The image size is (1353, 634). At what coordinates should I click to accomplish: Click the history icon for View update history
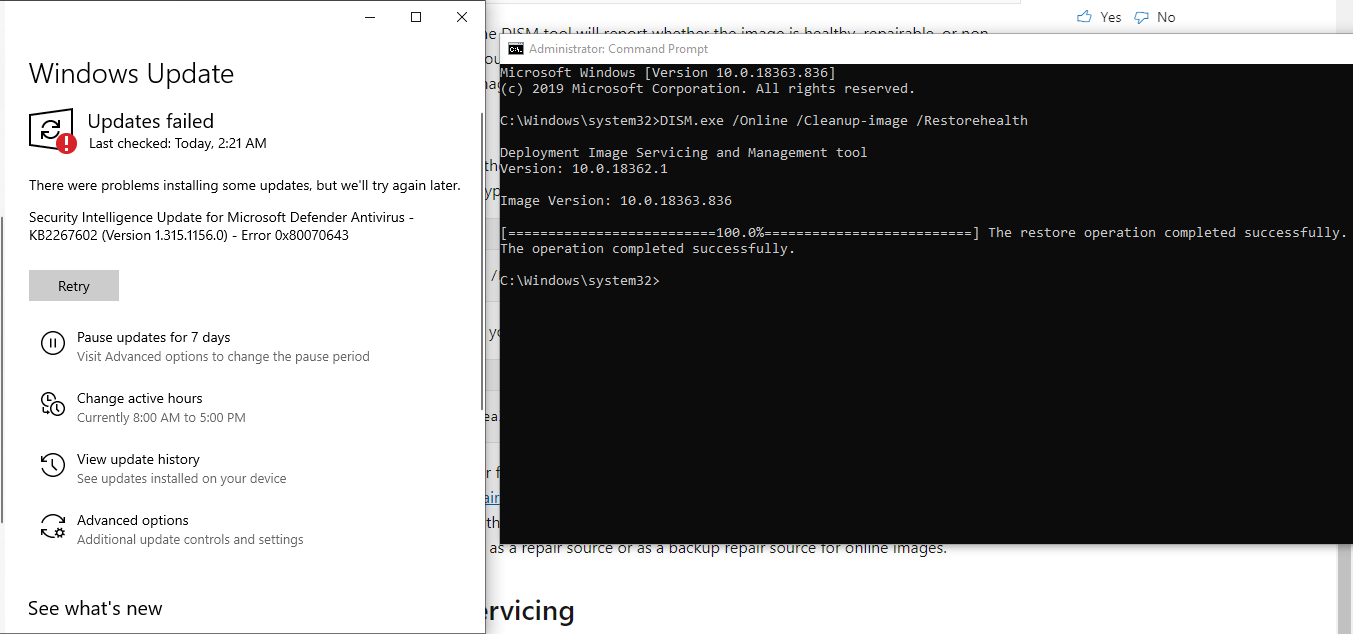point(52,466)
